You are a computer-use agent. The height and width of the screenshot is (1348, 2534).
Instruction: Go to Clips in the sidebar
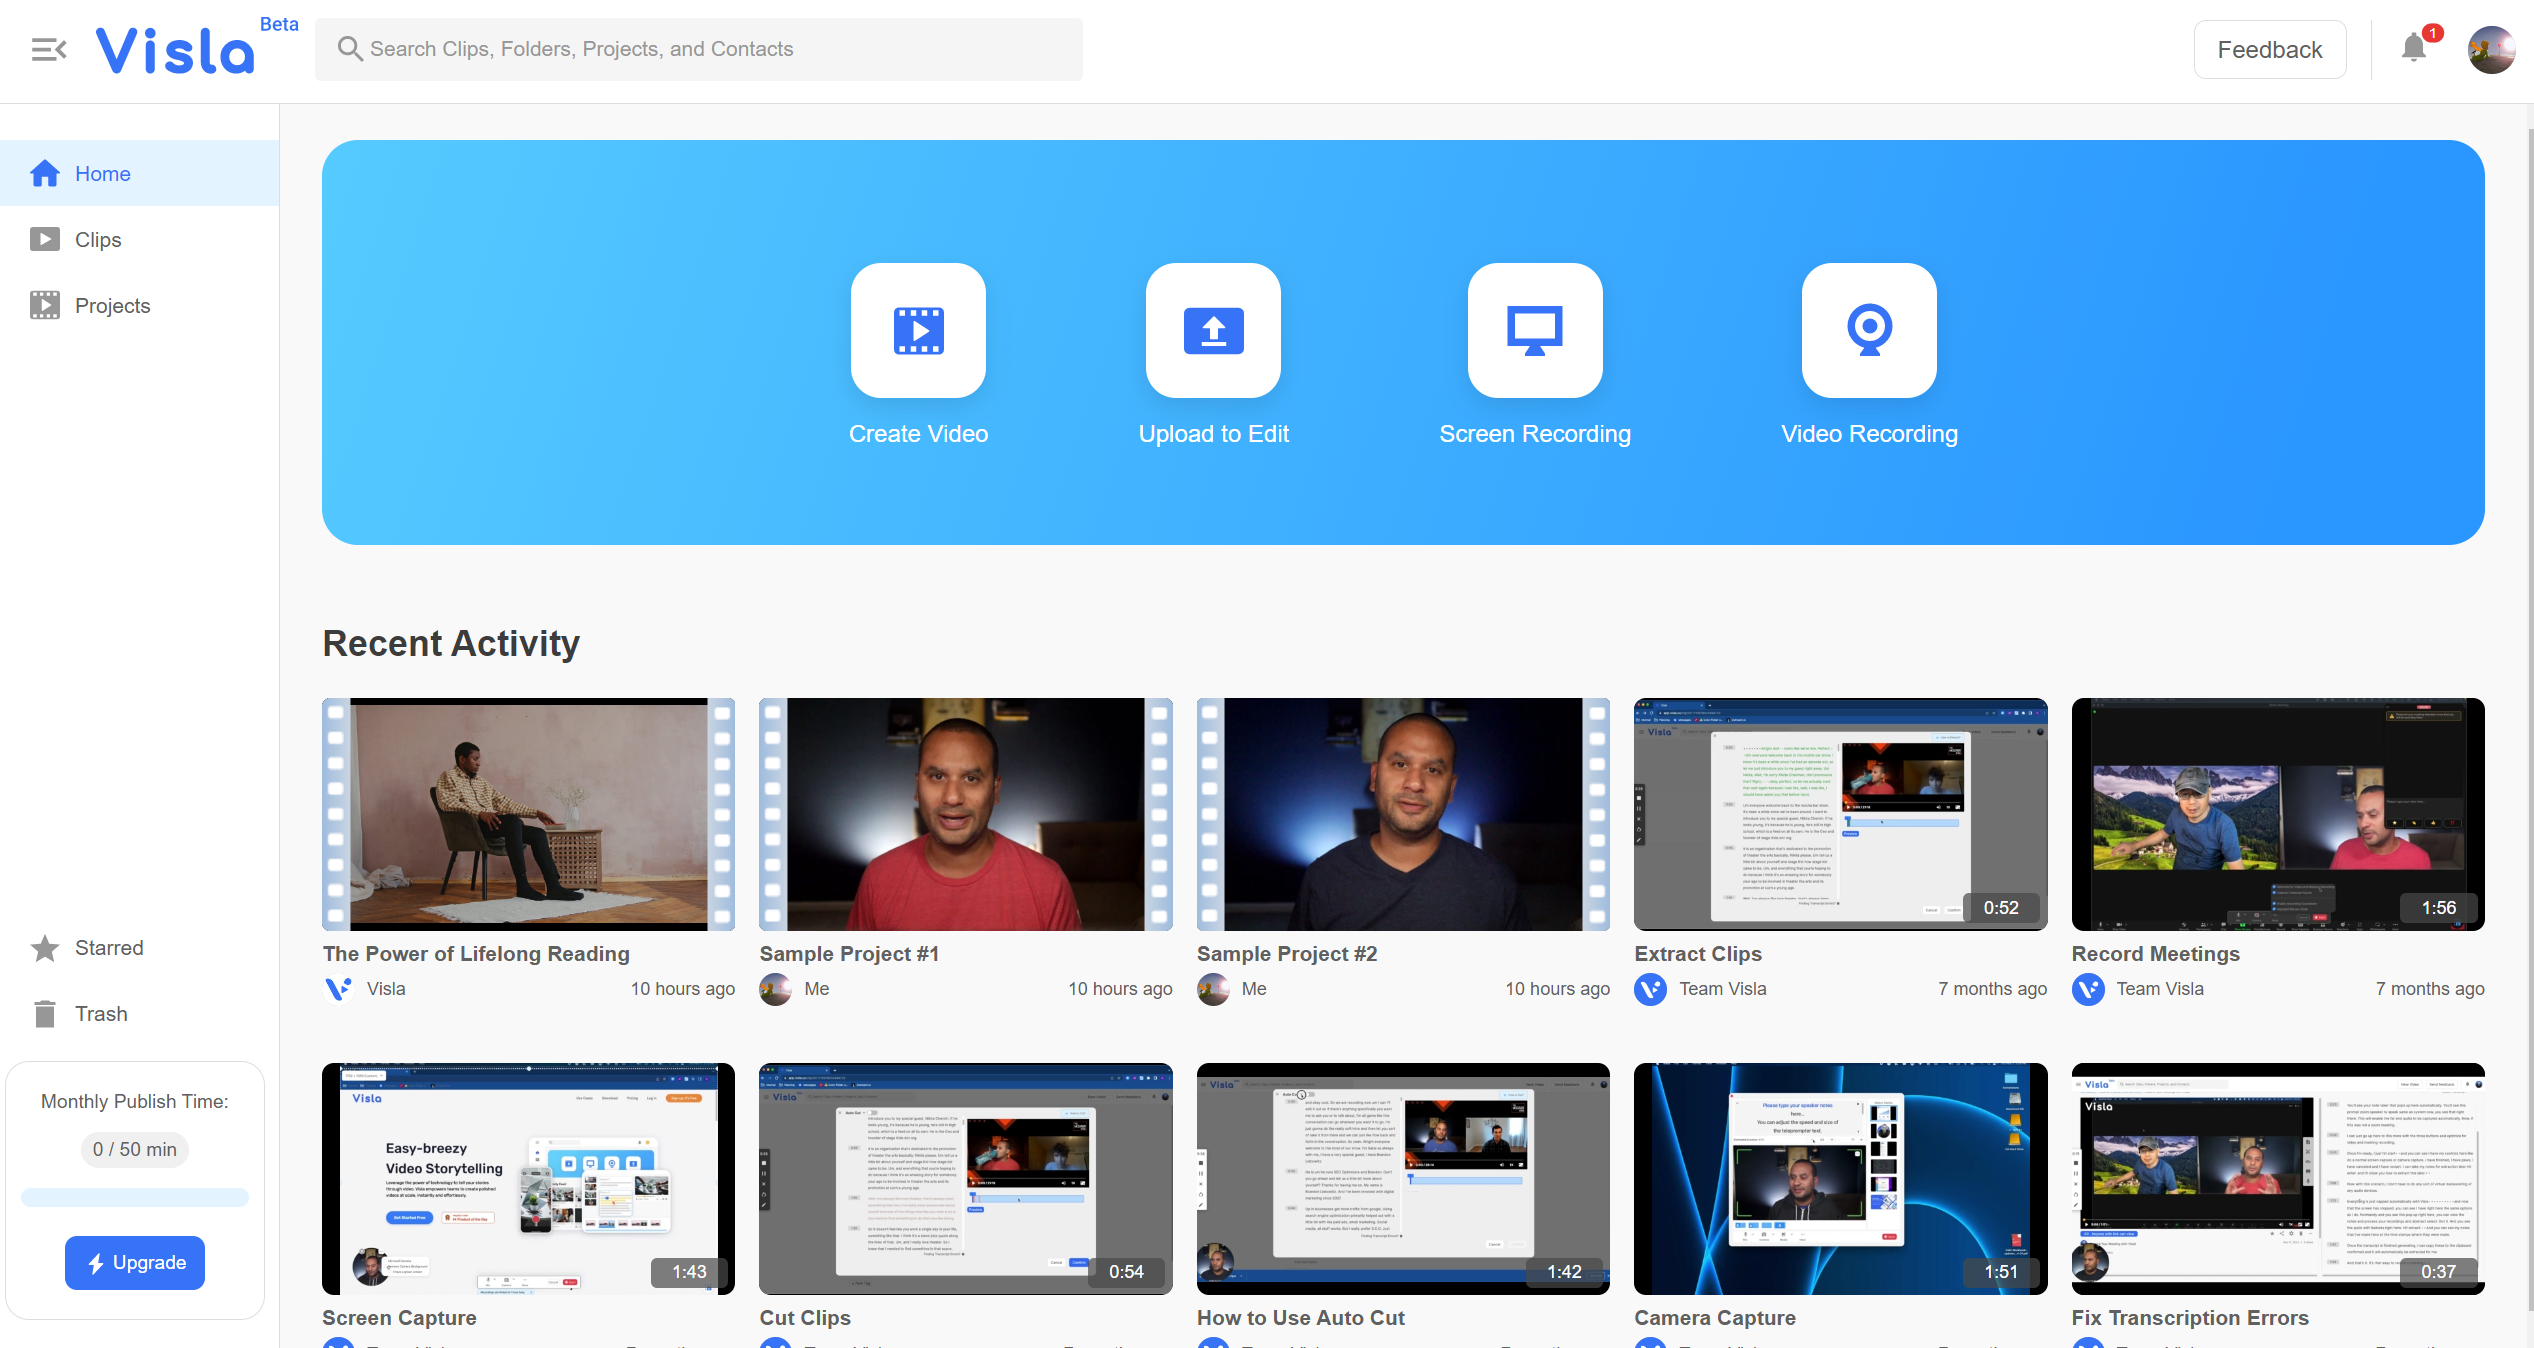click(97, 240)
